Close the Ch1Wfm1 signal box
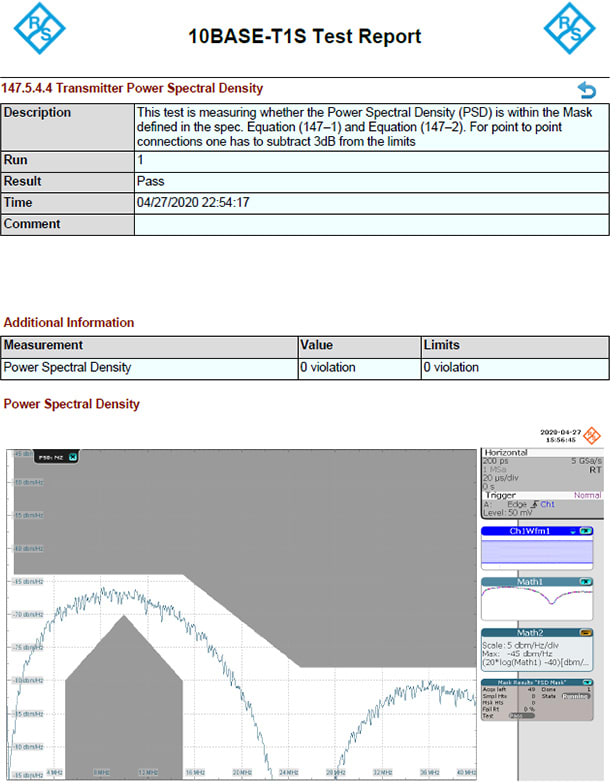The height and width of the screenshot is (784, 616). click(x=586, y=531)
